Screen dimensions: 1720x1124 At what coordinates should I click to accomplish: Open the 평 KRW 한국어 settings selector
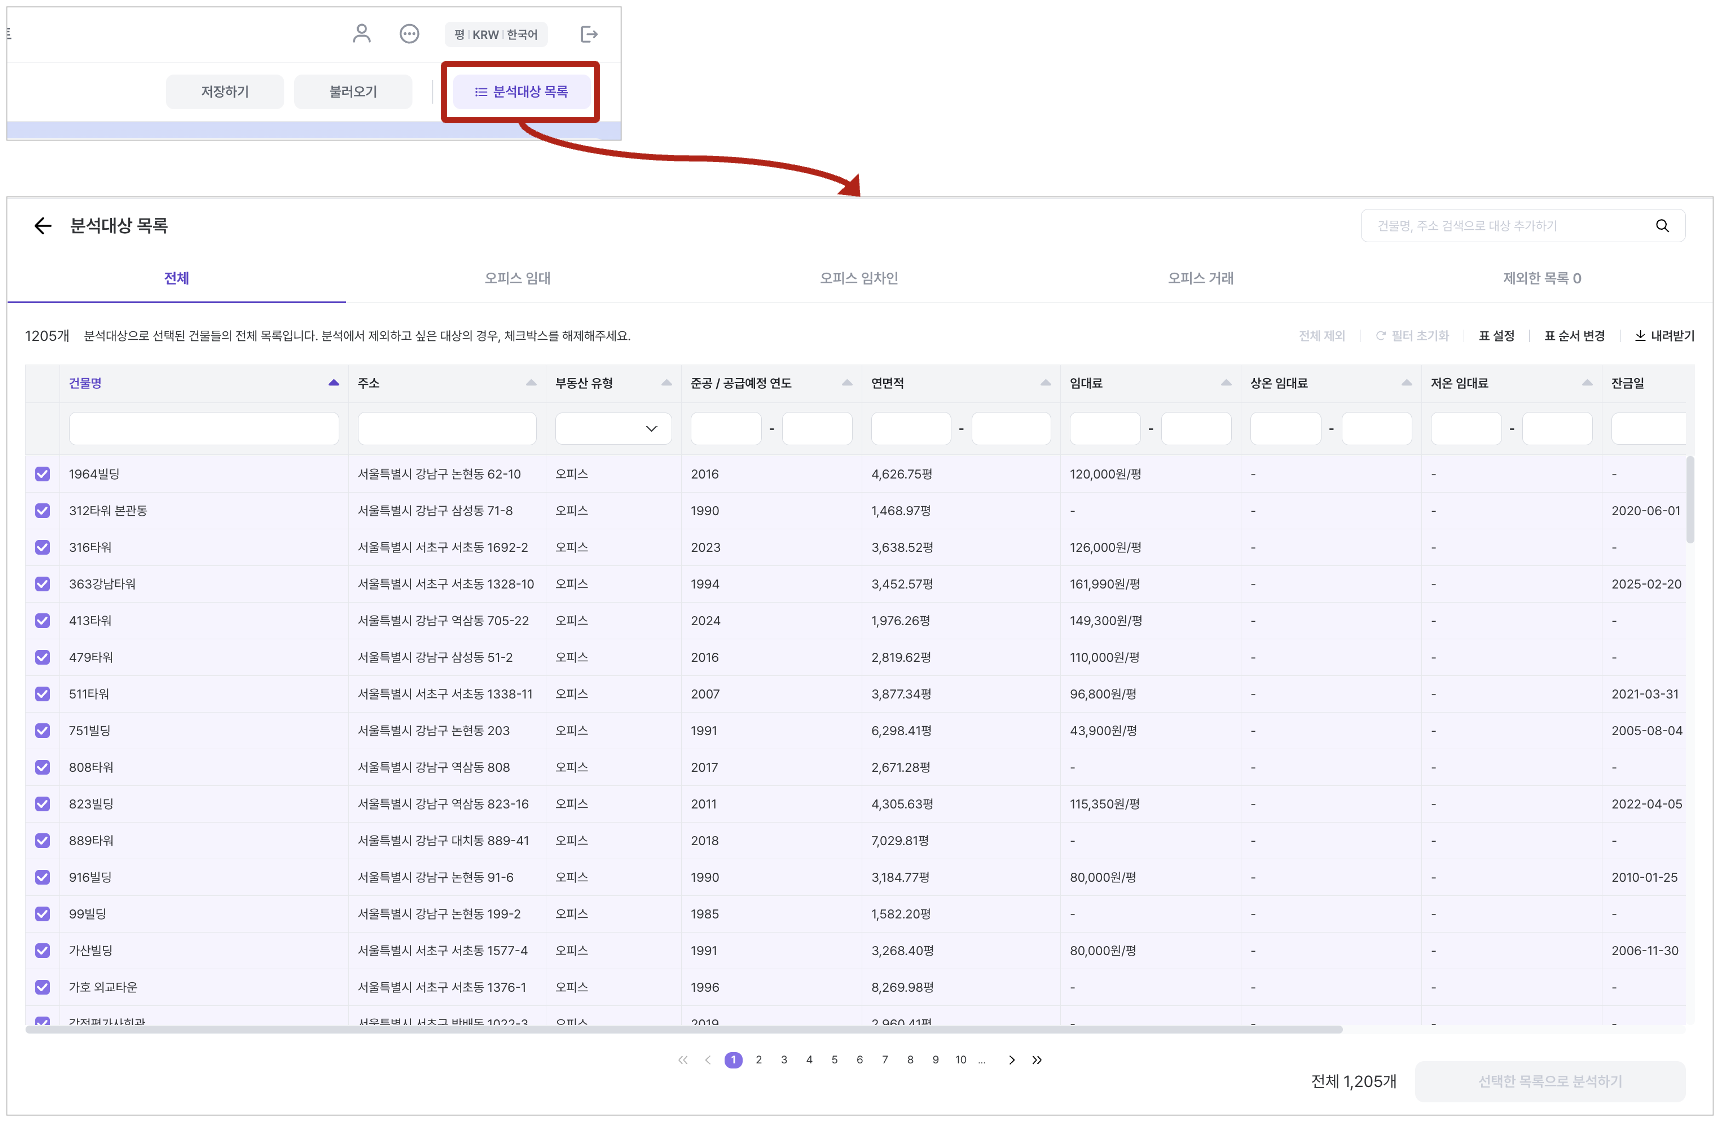click(496, 34)
